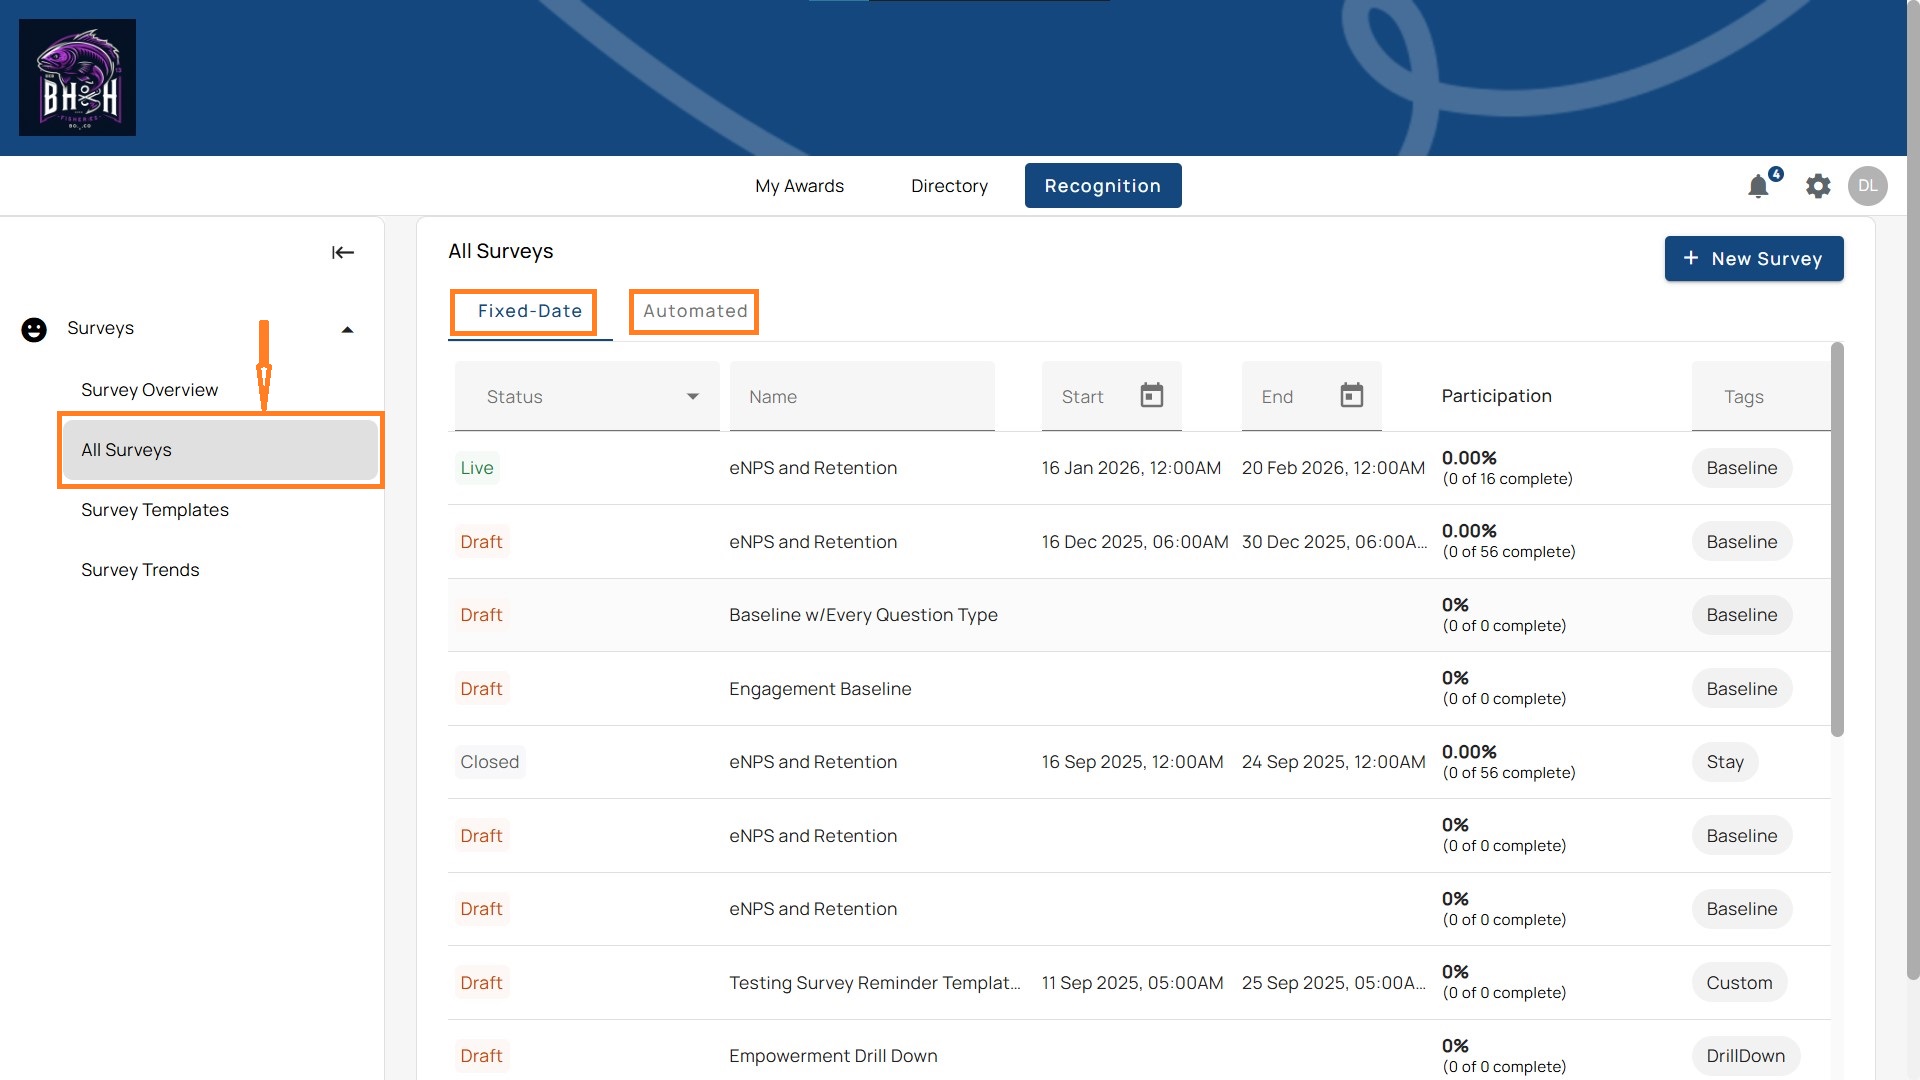Image resolution: width=1920 pixels, height=1080 pixels.
Task: Create a New Survey
Action: coord(1754,258)
